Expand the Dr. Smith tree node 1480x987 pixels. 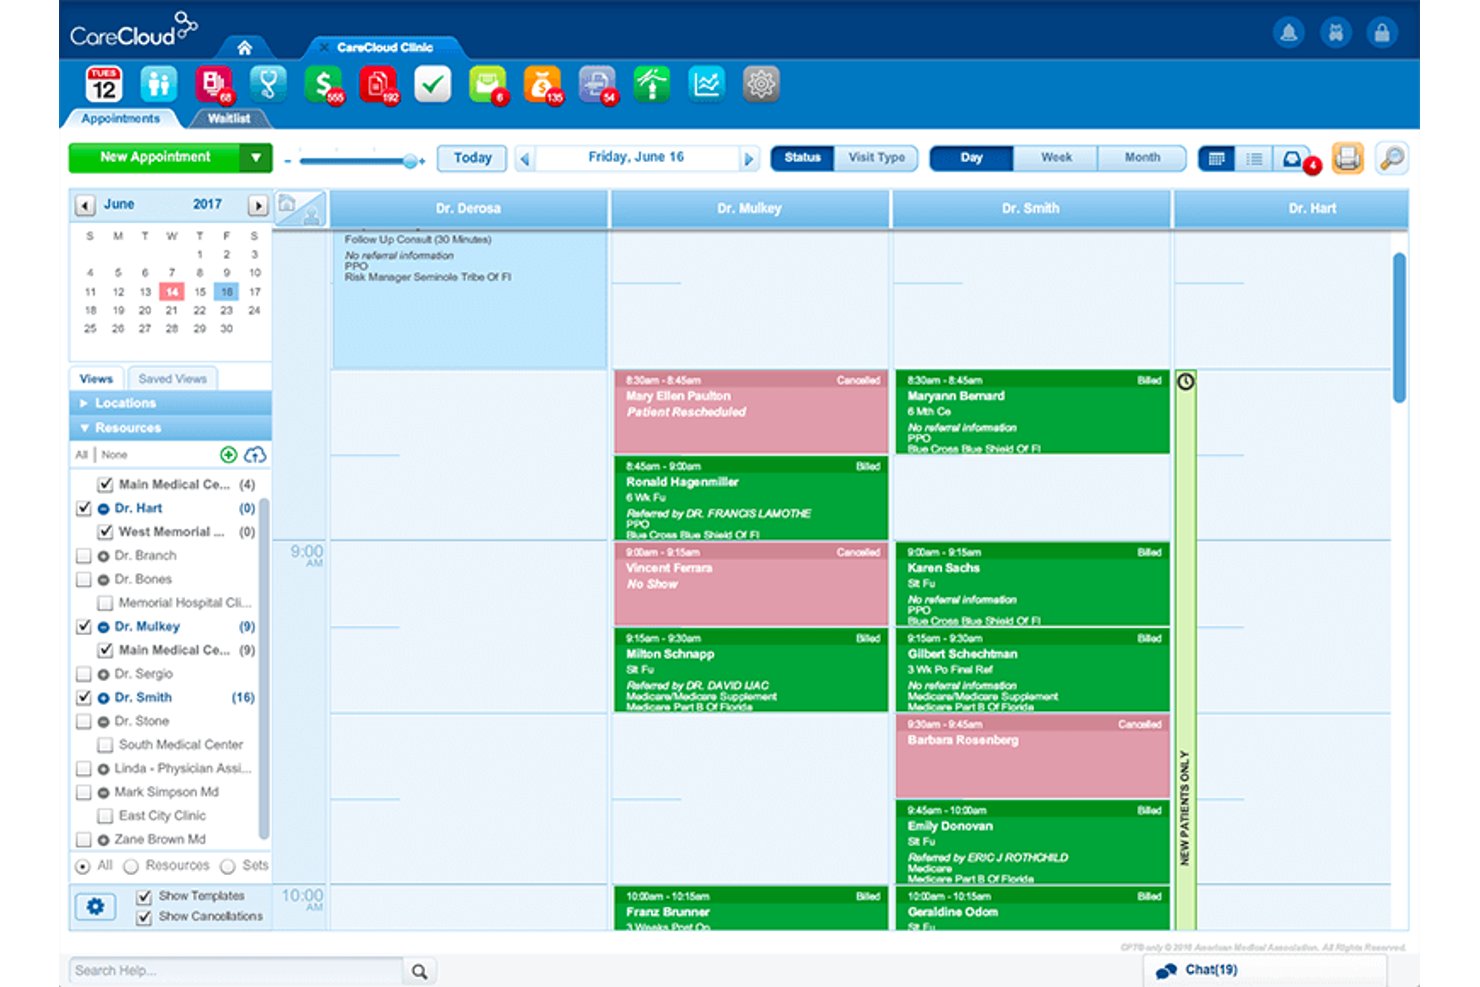pyautogui.click(x=103, y=697)
